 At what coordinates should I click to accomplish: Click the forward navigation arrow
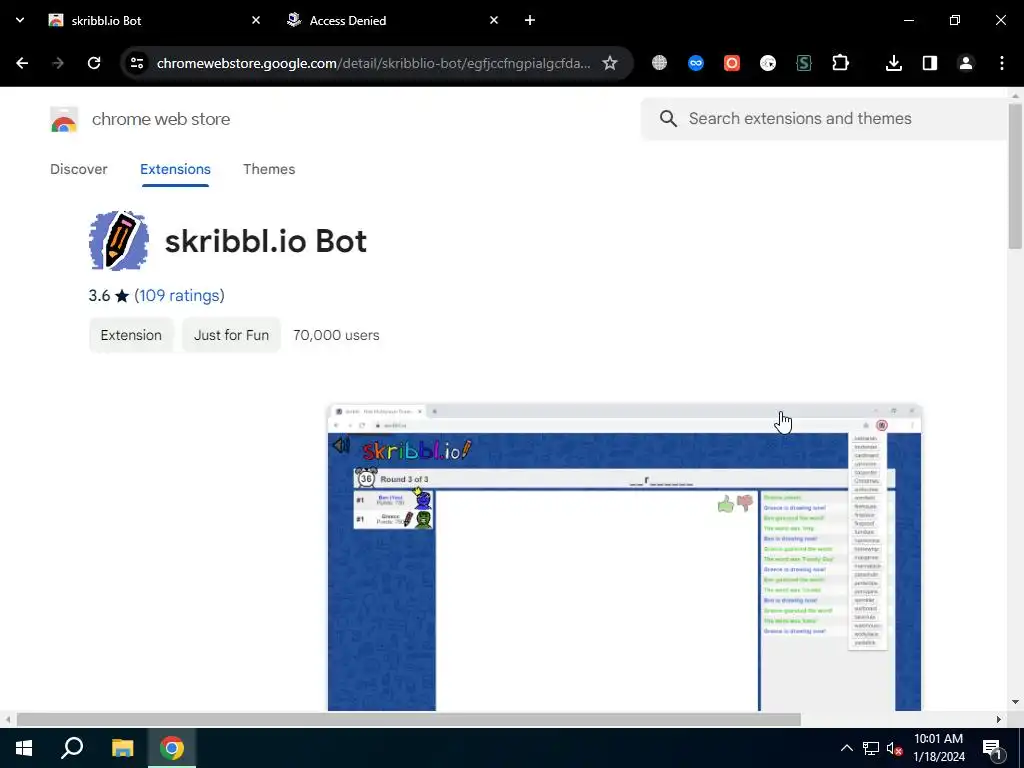point(58,63)
